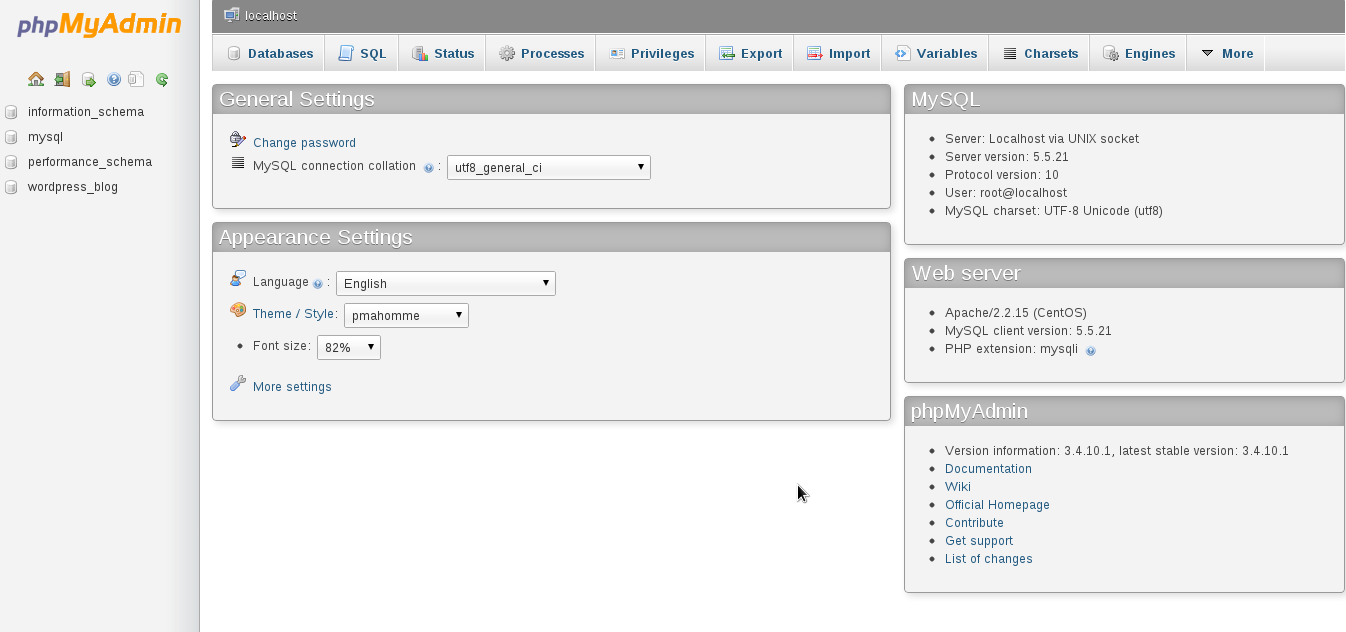Expand the Theme / Style pmahomme dropdown
The width and height of the screenshot is (1346, 632).
click(x=406, y=315)
